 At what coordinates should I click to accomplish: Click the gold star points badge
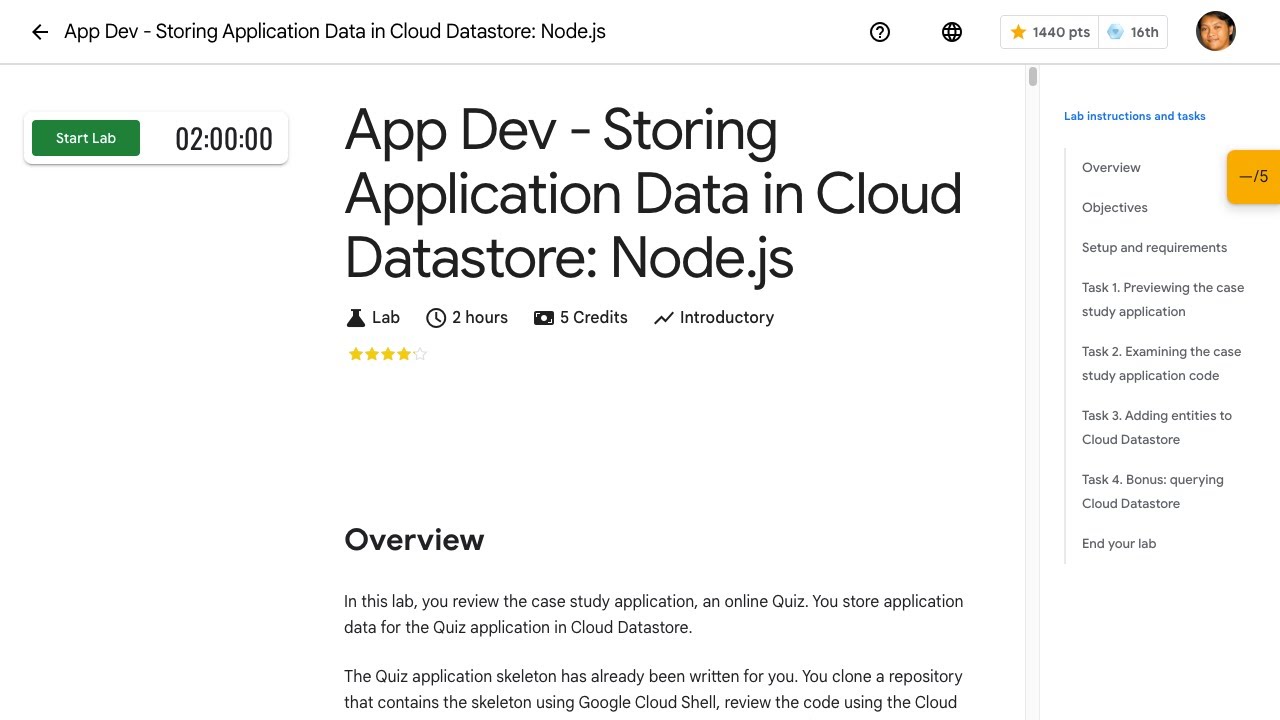pos(1019,32)
